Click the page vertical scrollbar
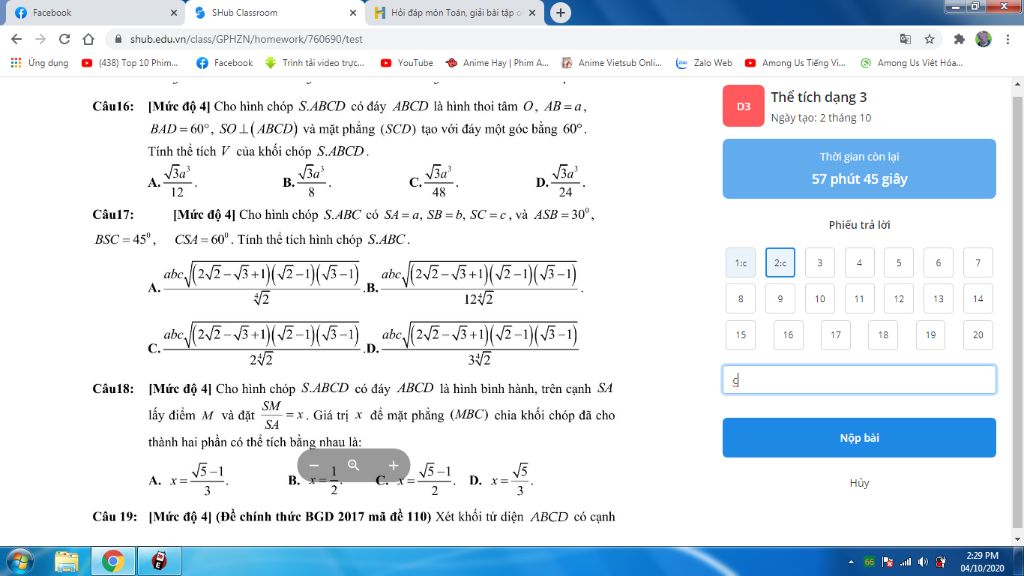Screen dimensions: 1024x576 click(1017, 311)
